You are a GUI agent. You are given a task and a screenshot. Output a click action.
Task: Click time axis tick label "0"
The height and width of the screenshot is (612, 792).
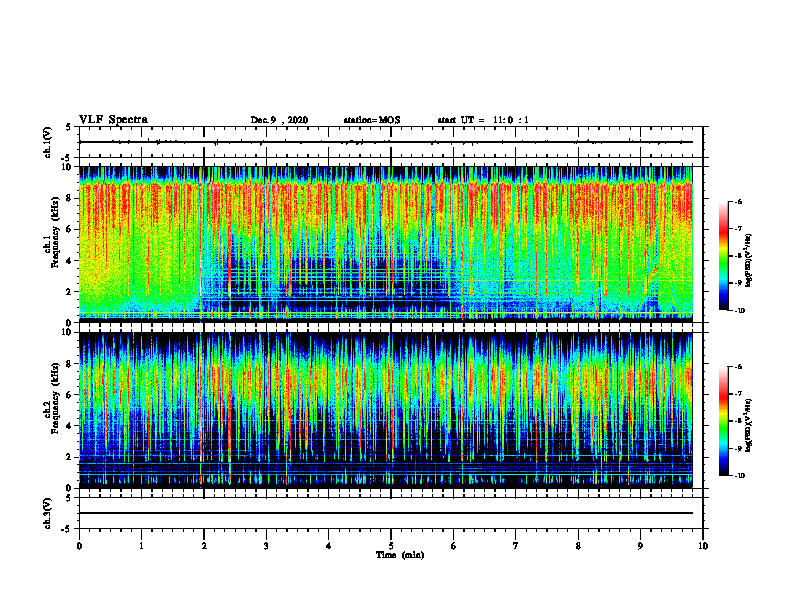click(x=79, y=546)
